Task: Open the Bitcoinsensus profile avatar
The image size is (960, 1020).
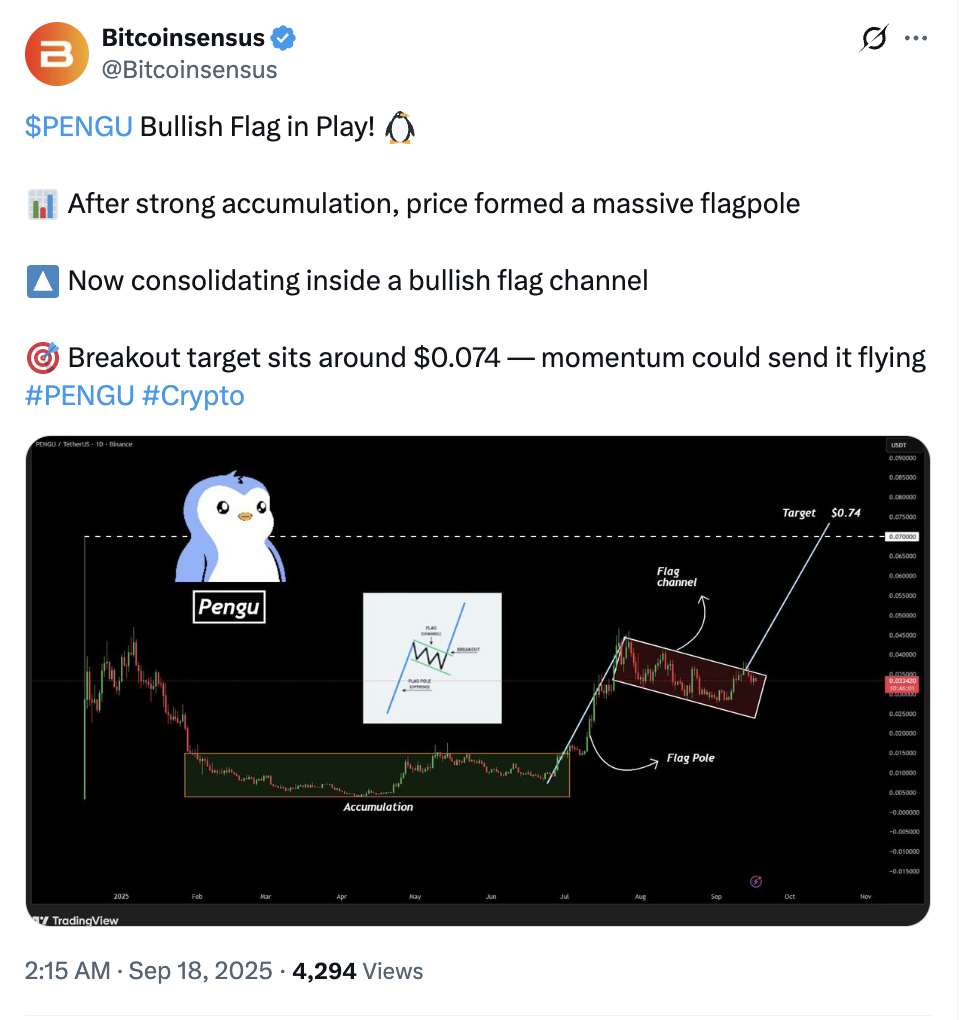Action: (57, 54)
